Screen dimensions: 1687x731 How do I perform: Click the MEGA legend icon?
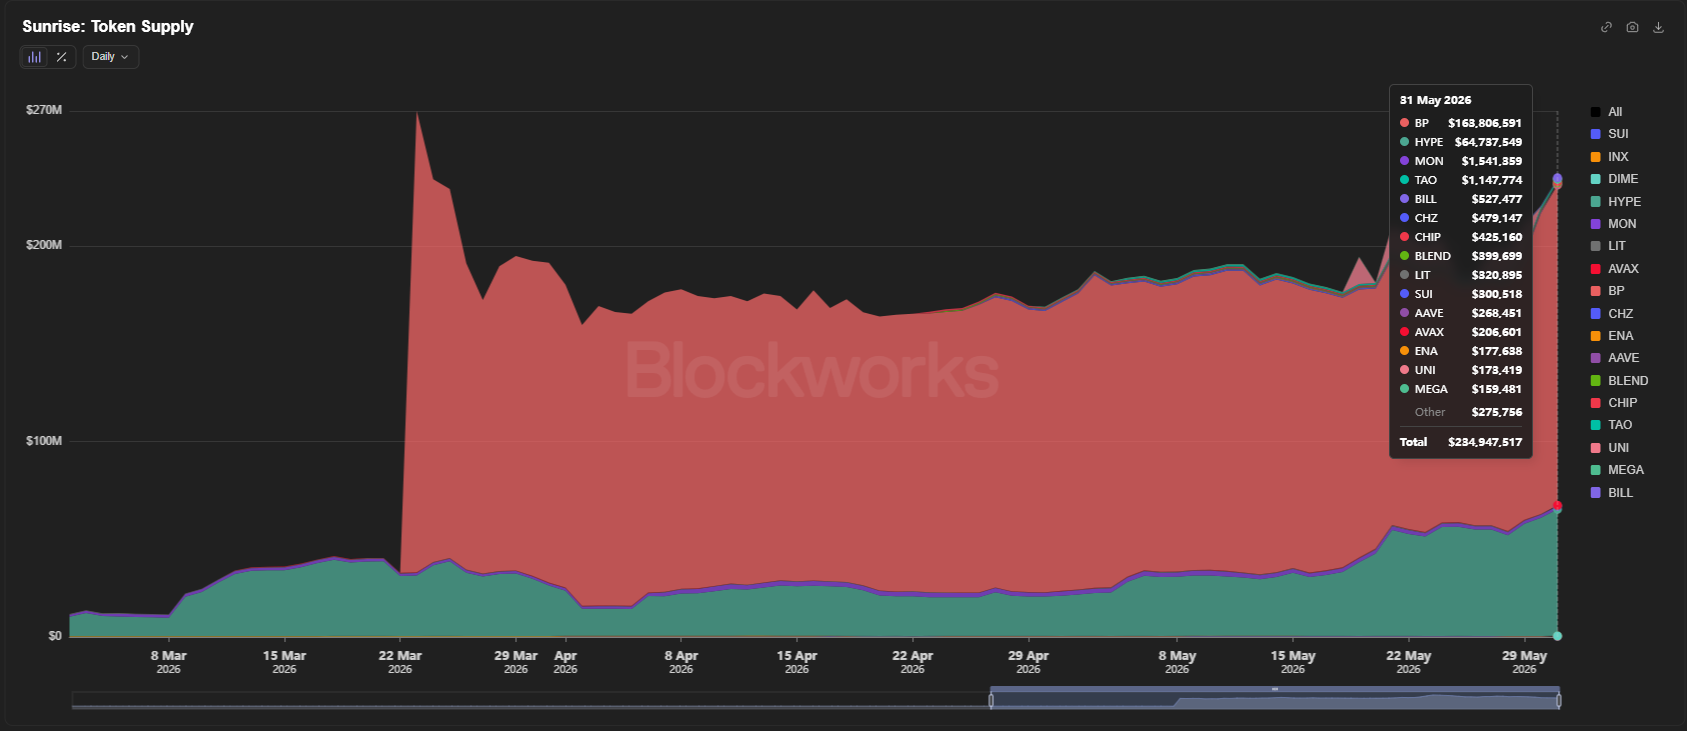(1596, 470)
